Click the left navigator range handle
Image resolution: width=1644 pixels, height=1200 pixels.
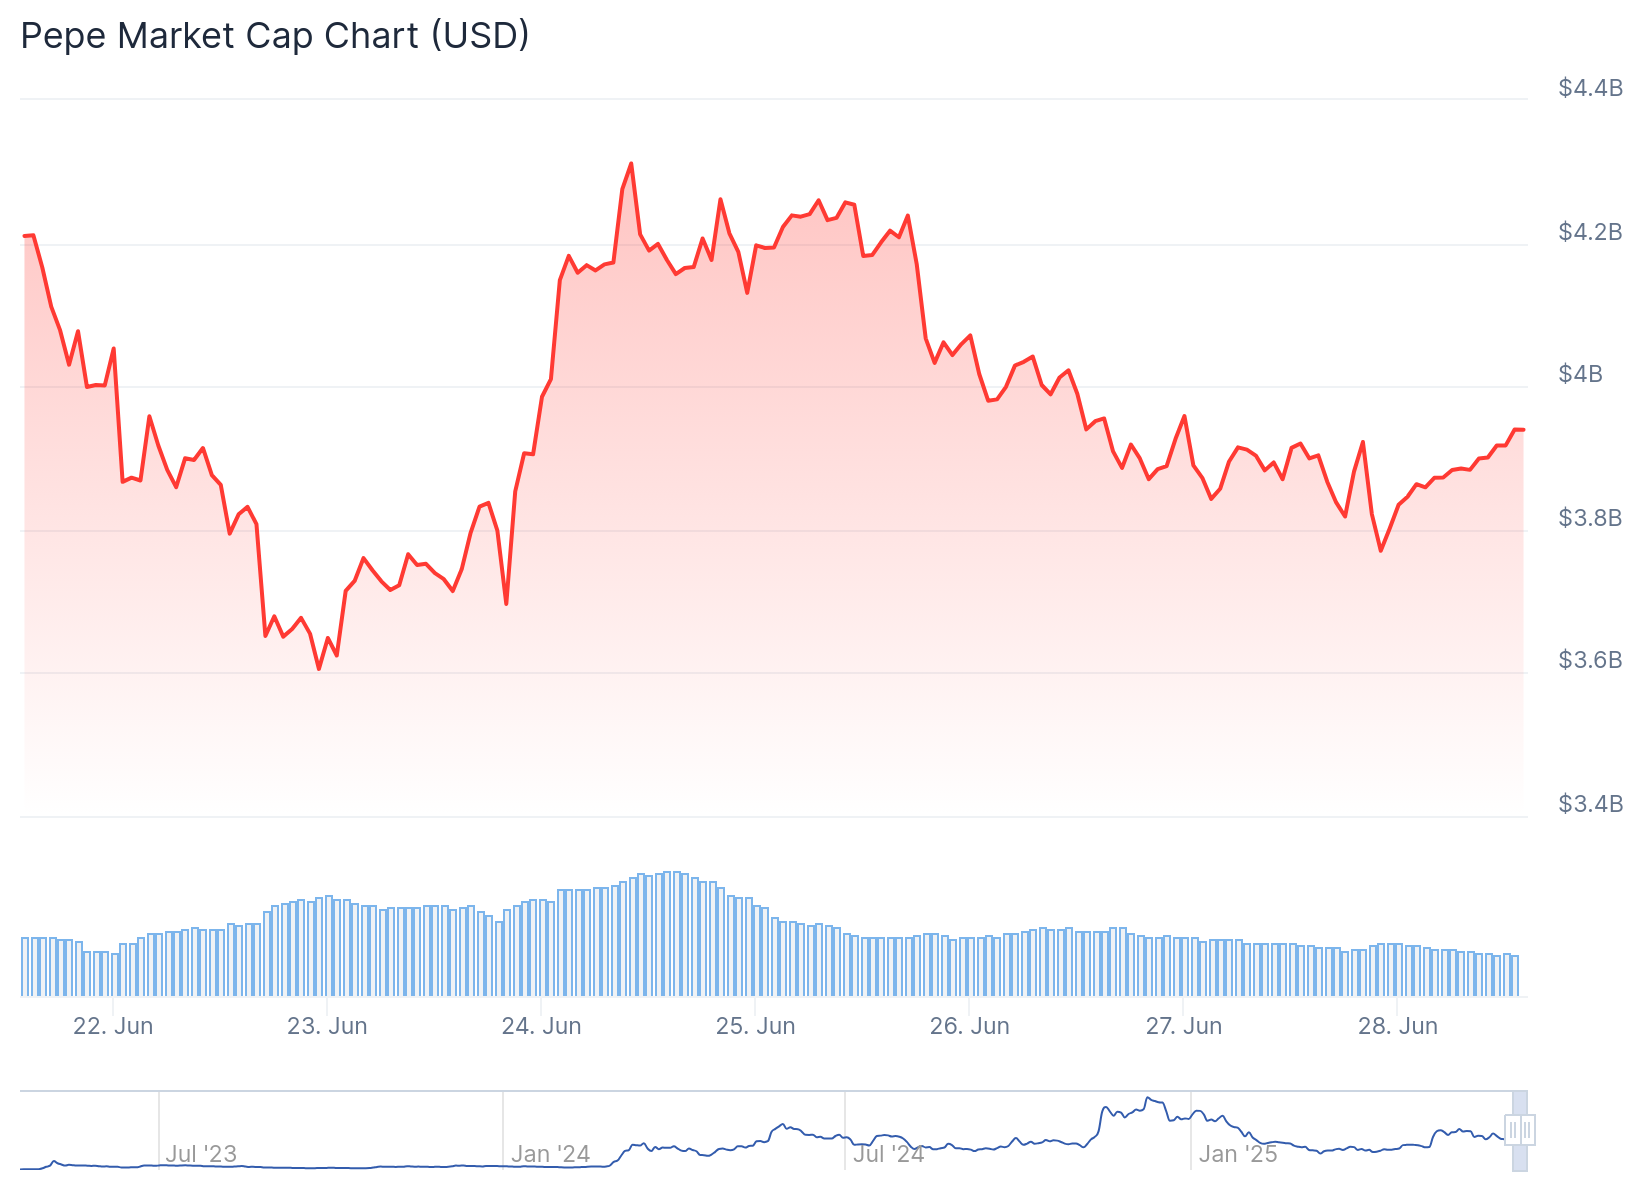[x=1513, y=1130]
